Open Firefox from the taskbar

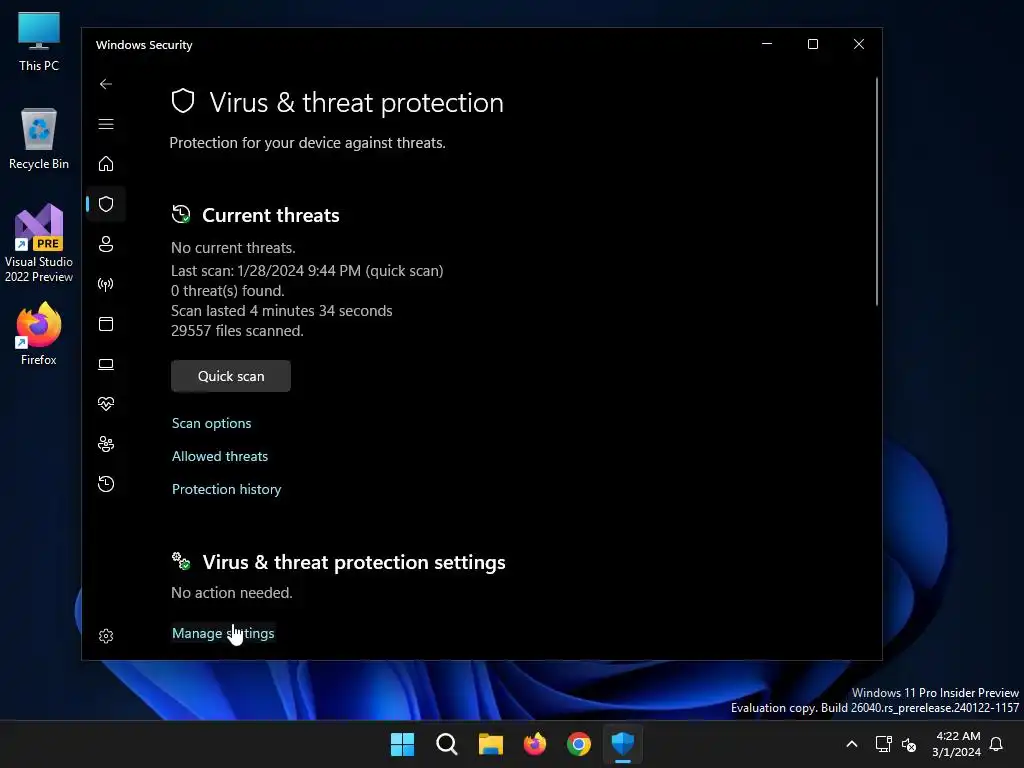pyautogui.click(x=535, y=744)
